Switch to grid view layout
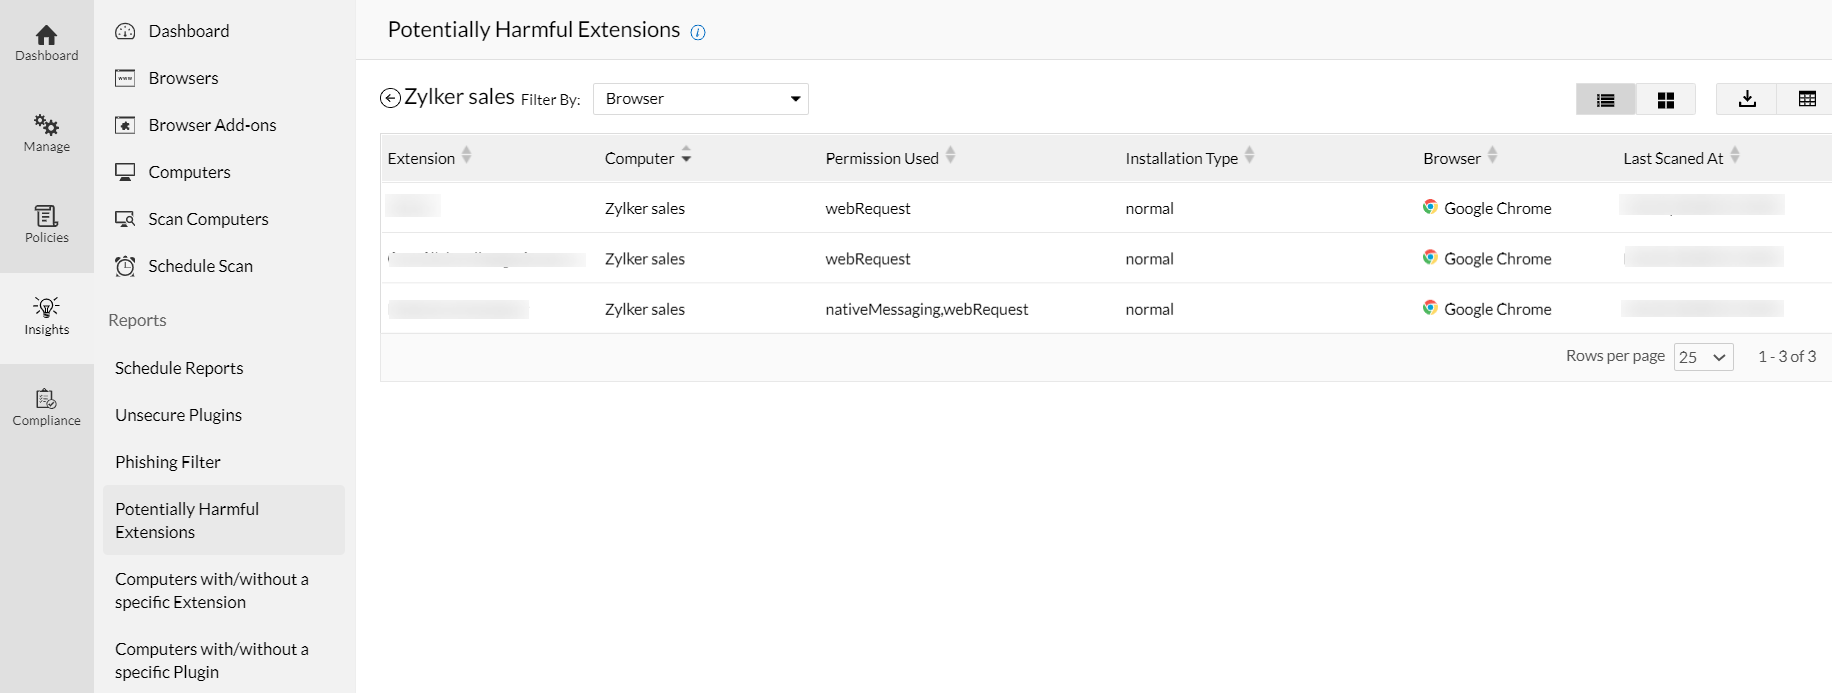This screenshot has width=1832, height=693. coord(1666,99)
